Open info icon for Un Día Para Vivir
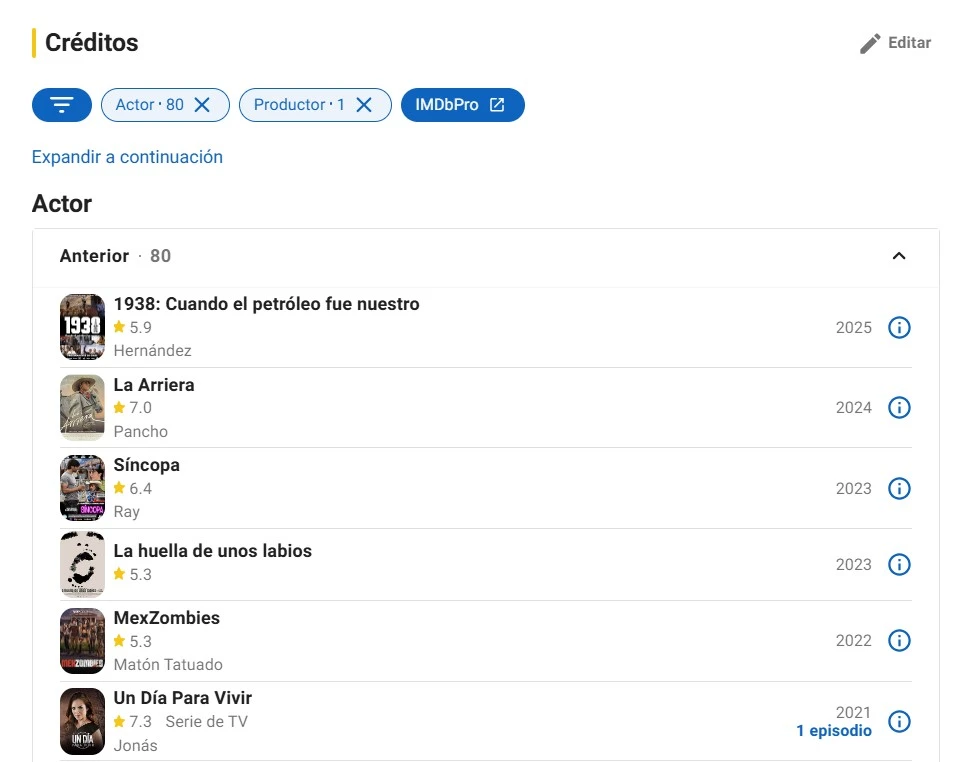963x762 pixels. click(899, 721)
